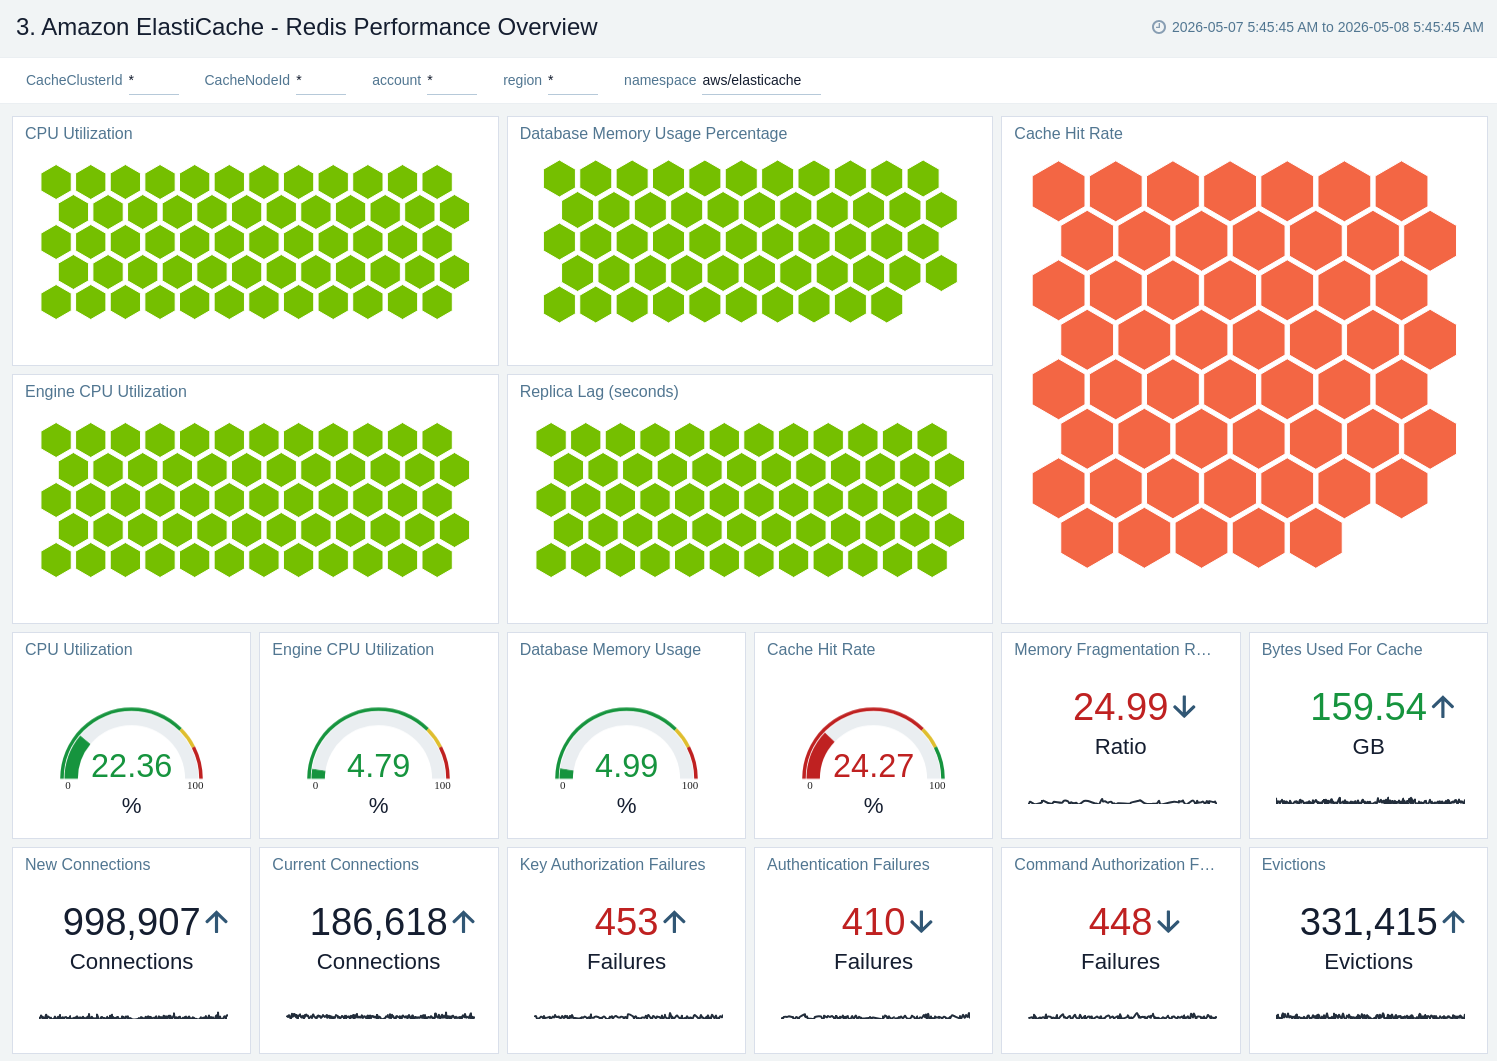The width and height of the screenshot is (1497, 1061).
Task: Click the Cache Hit Rate honeycomb panel title
Action: pyautogui.click(x=1068, y=133)
